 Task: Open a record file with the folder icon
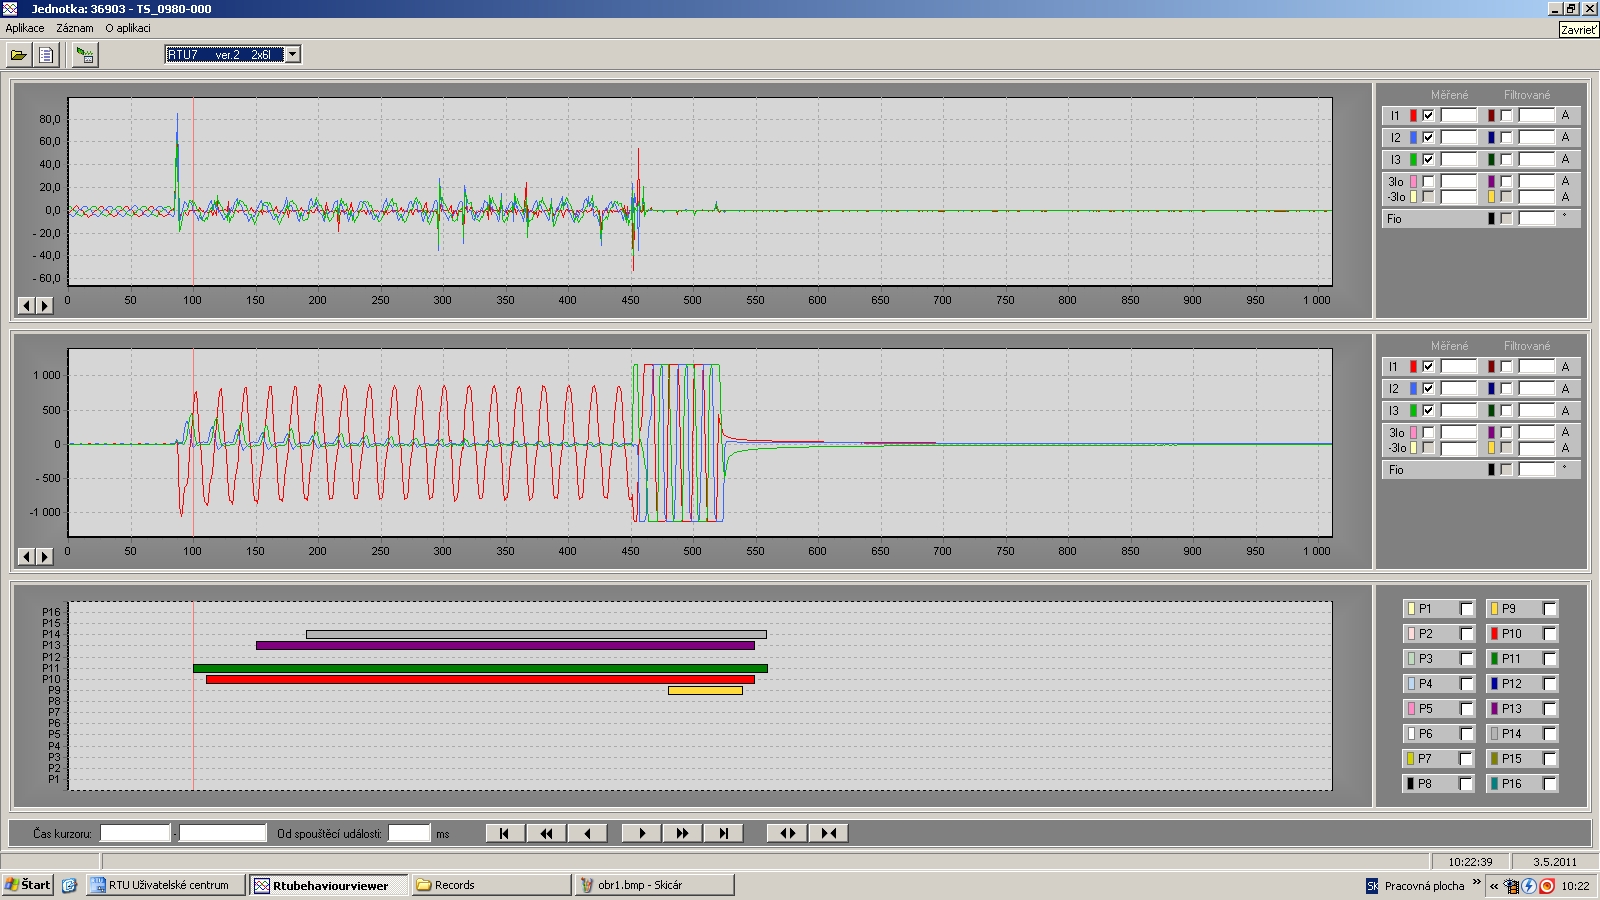18,55
